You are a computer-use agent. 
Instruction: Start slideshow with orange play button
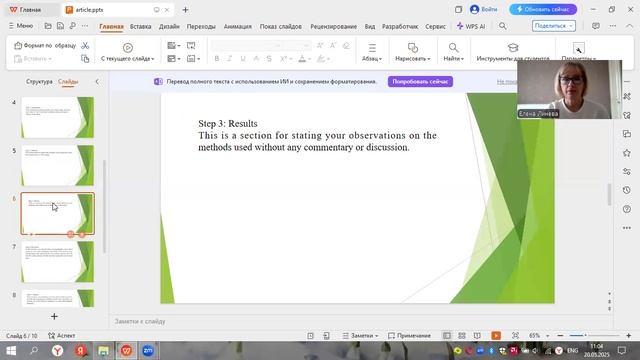pos(496,336)
